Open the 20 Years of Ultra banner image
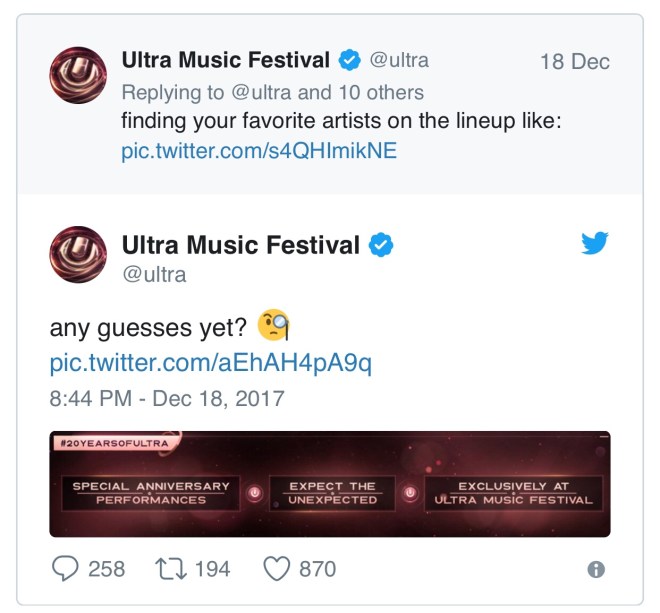 point(330,484)
